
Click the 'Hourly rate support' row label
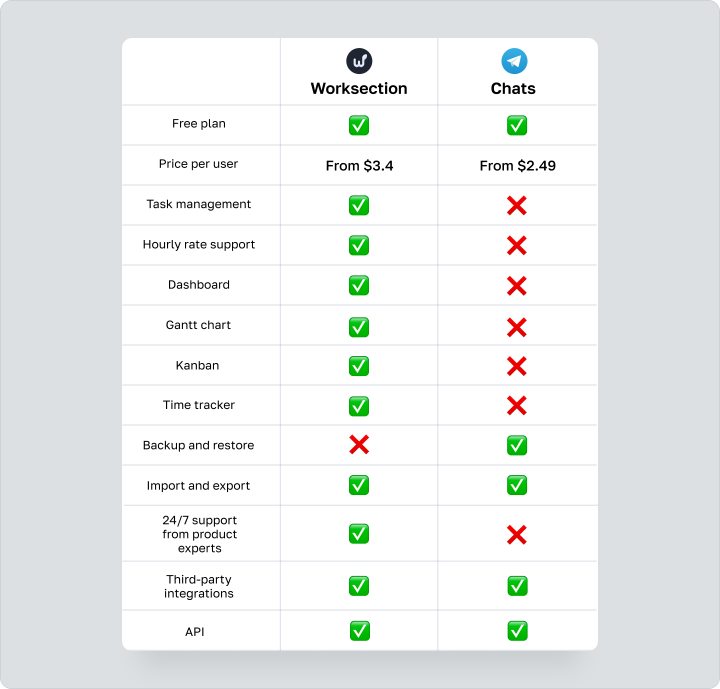[x=199, y=244]
